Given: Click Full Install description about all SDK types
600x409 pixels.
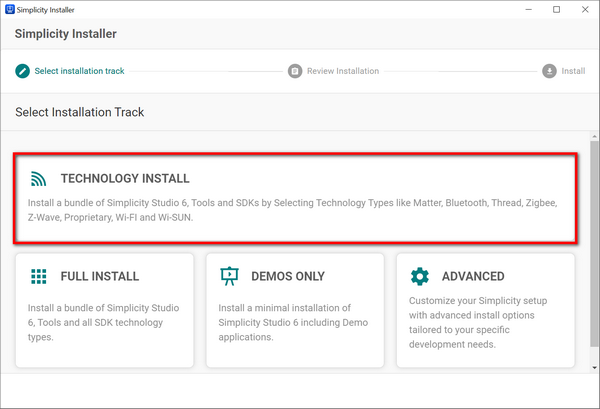Looking at the screenshot, I should (x=103, y=323).
